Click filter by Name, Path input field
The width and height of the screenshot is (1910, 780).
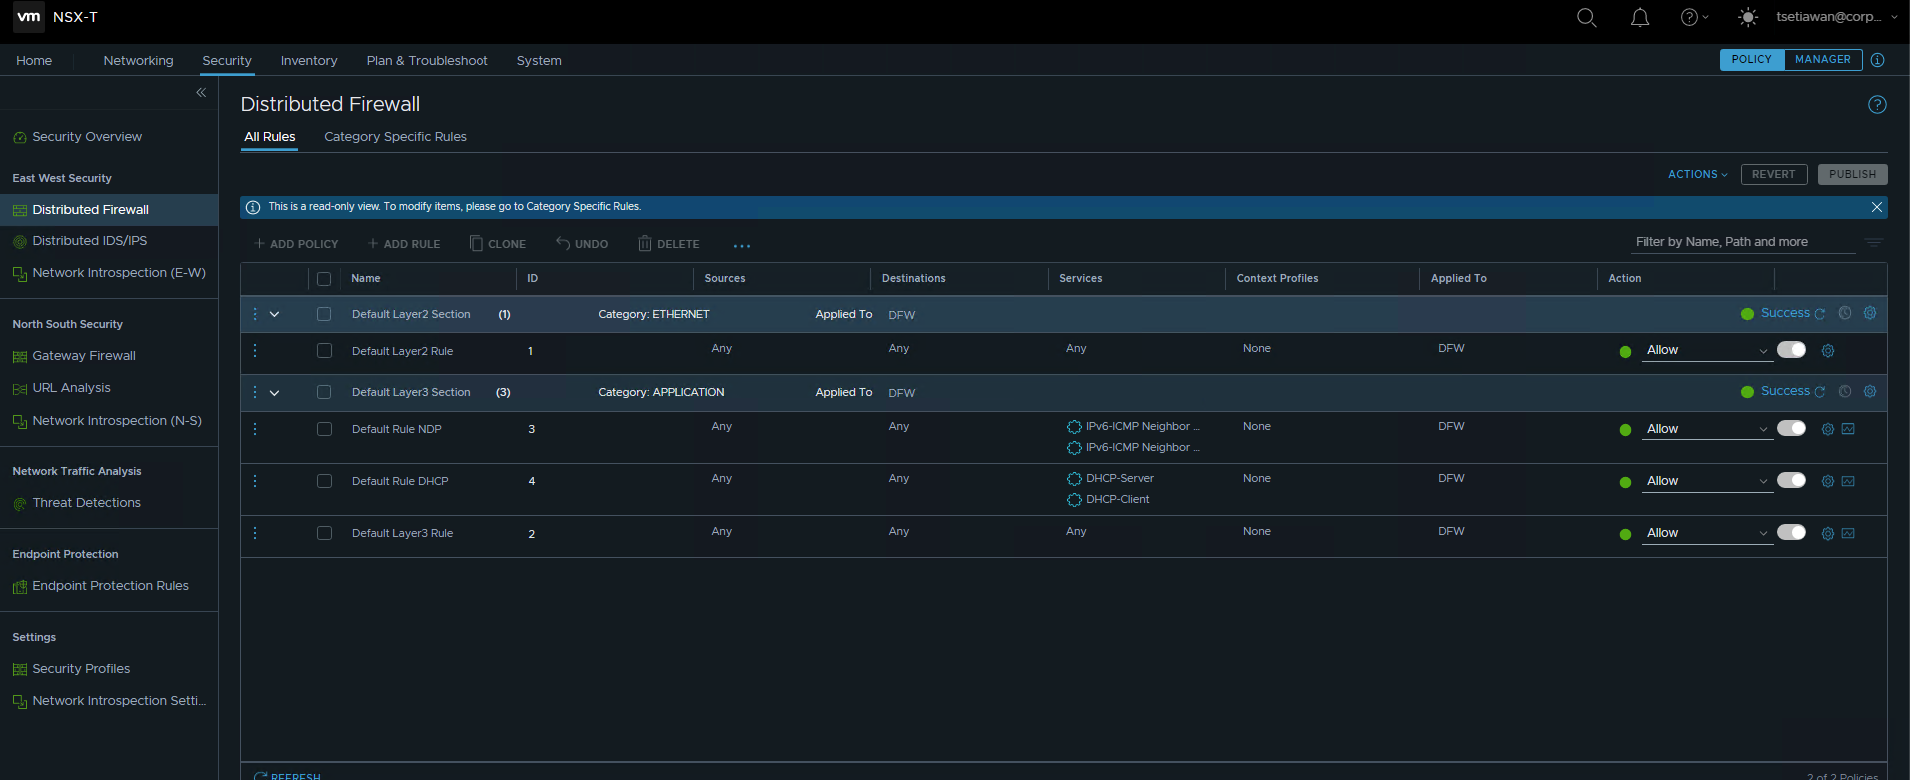1743,242
